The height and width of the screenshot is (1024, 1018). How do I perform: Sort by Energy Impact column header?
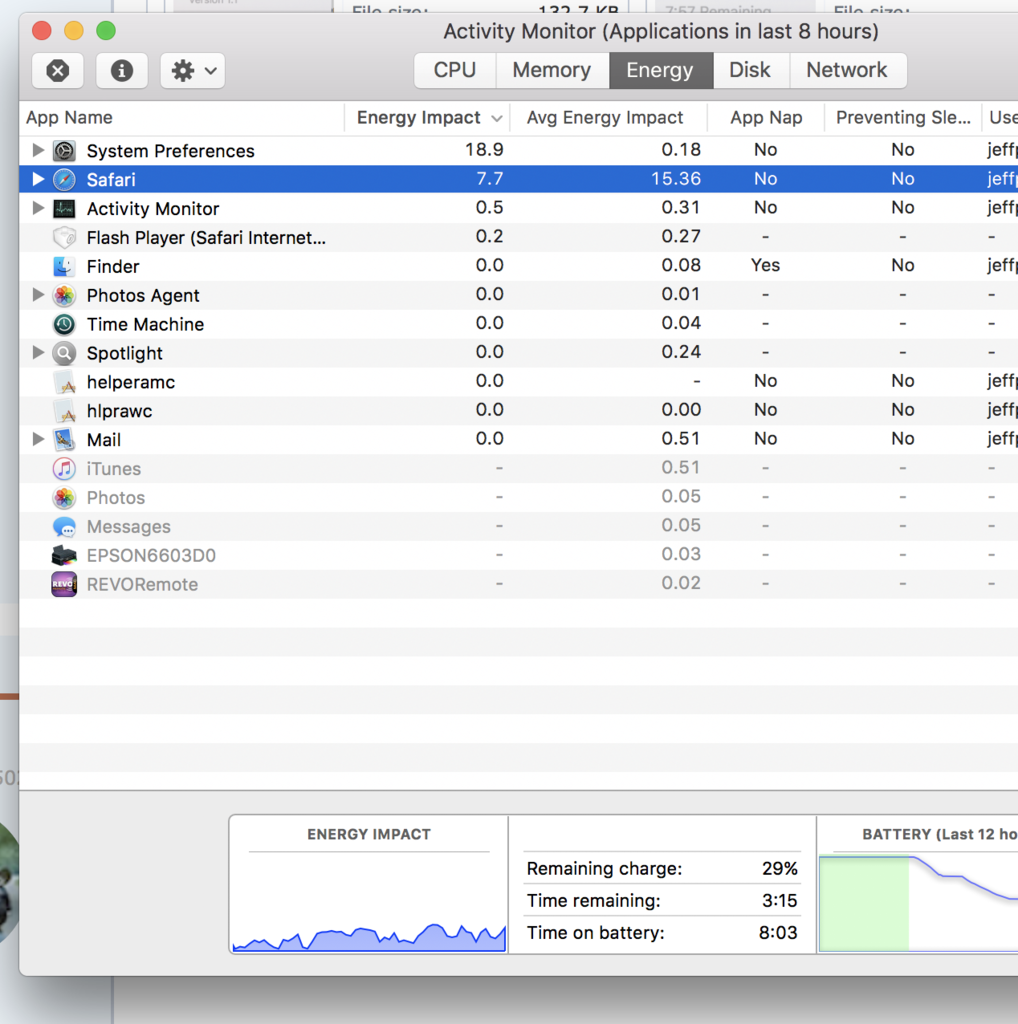(428, 118)
